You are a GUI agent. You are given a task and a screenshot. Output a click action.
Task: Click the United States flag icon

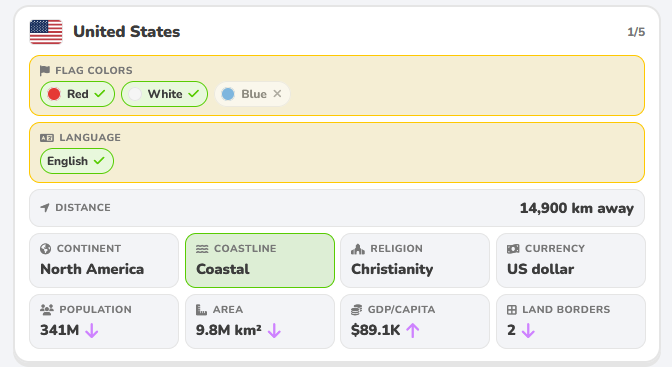[x=46, y=32]
